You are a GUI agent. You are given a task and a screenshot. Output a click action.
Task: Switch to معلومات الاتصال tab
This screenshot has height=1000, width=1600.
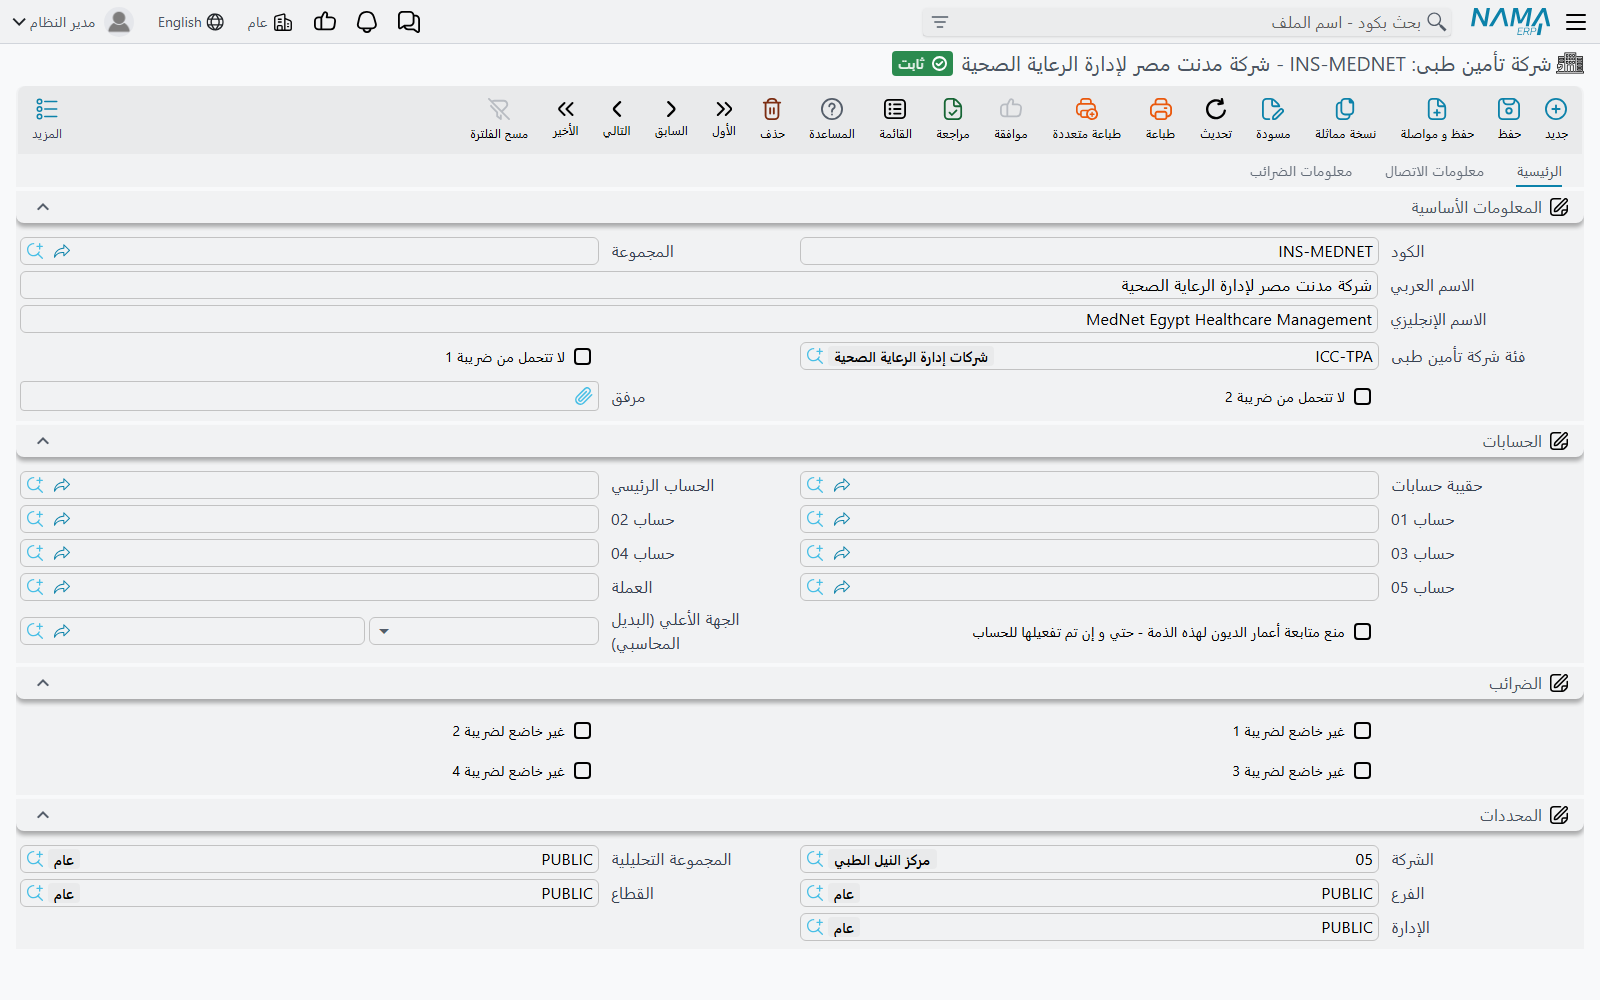[1434, 172]
